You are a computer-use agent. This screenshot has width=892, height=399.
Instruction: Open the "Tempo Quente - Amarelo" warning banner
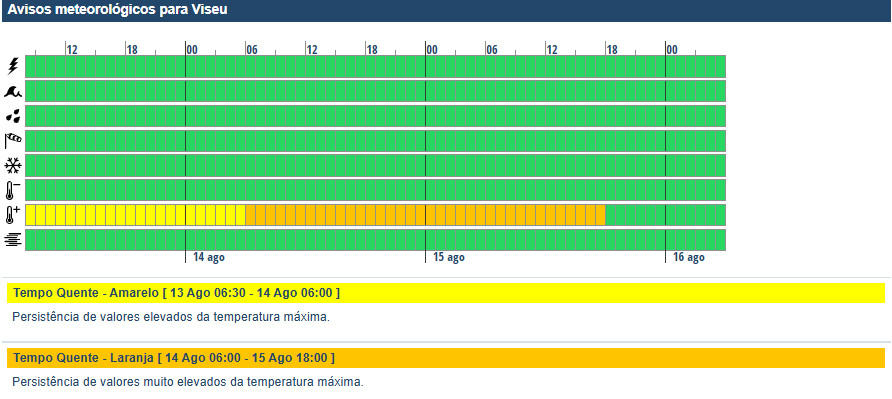pyautogui.click(x=446, y=293)
